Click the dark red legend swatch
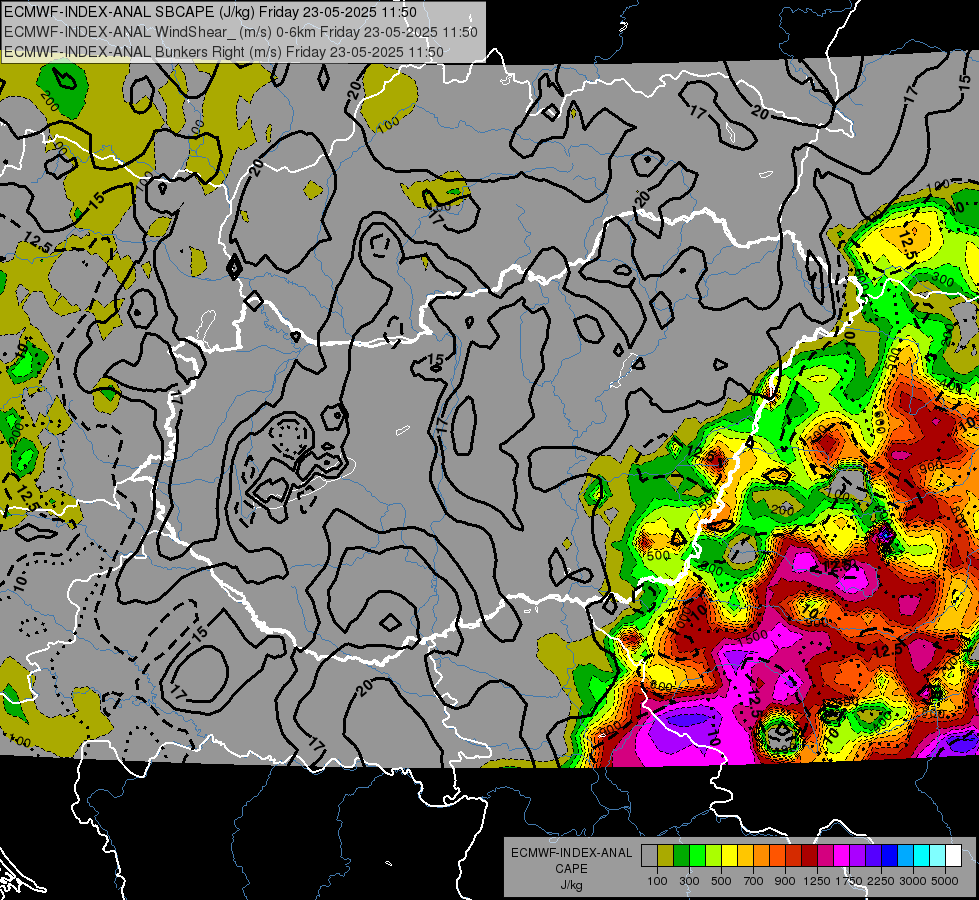The image size is (979, 900). click(x=809, y=856)
